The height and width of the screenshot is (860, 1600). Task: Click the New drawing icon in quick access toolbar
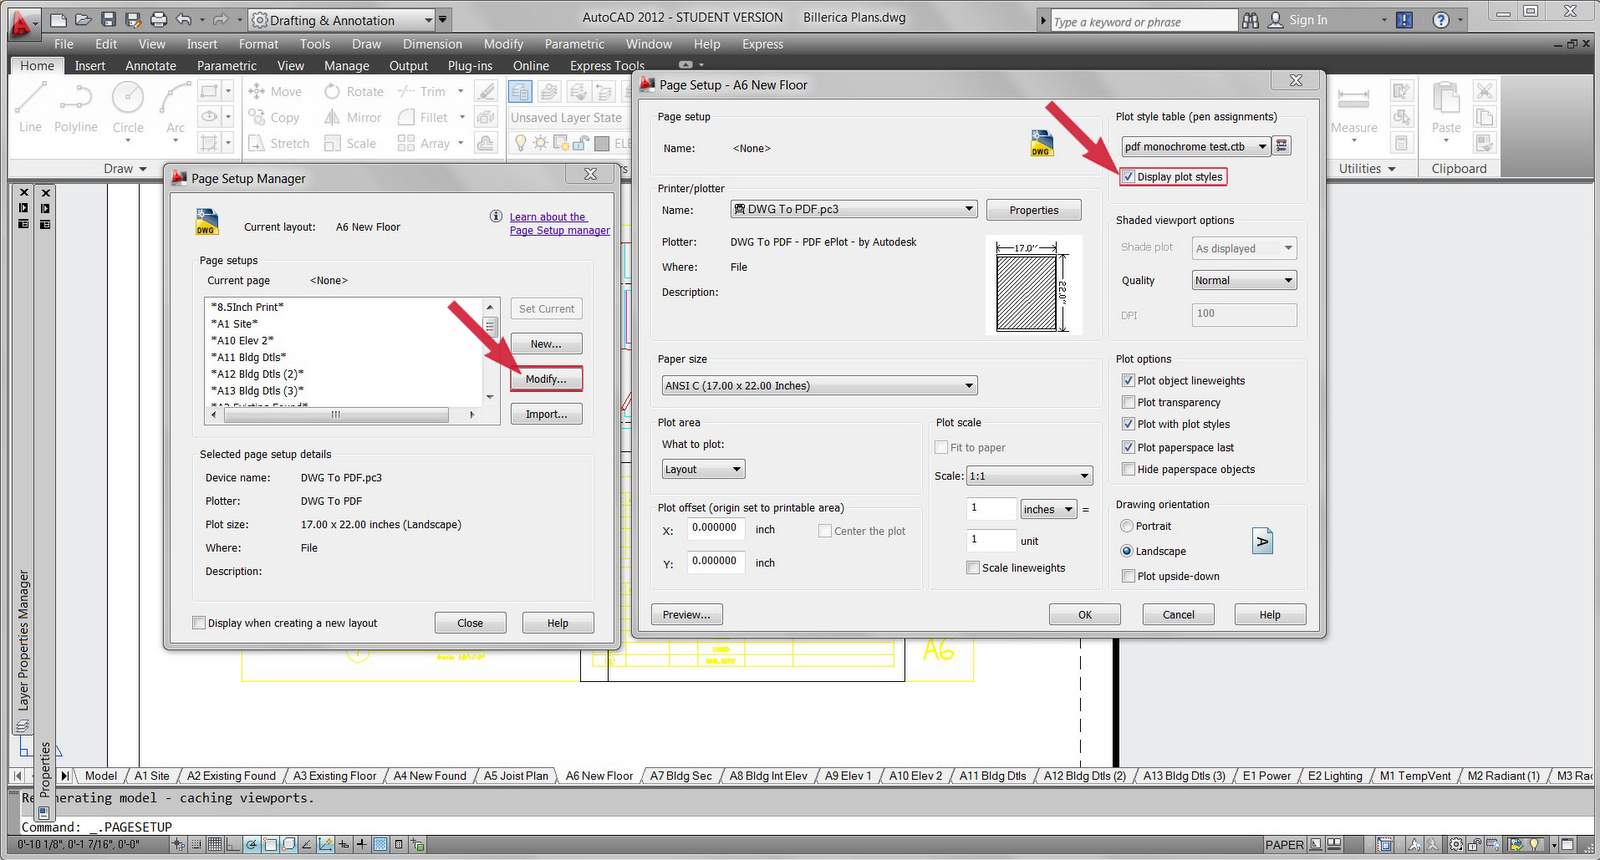pos(58,20)
